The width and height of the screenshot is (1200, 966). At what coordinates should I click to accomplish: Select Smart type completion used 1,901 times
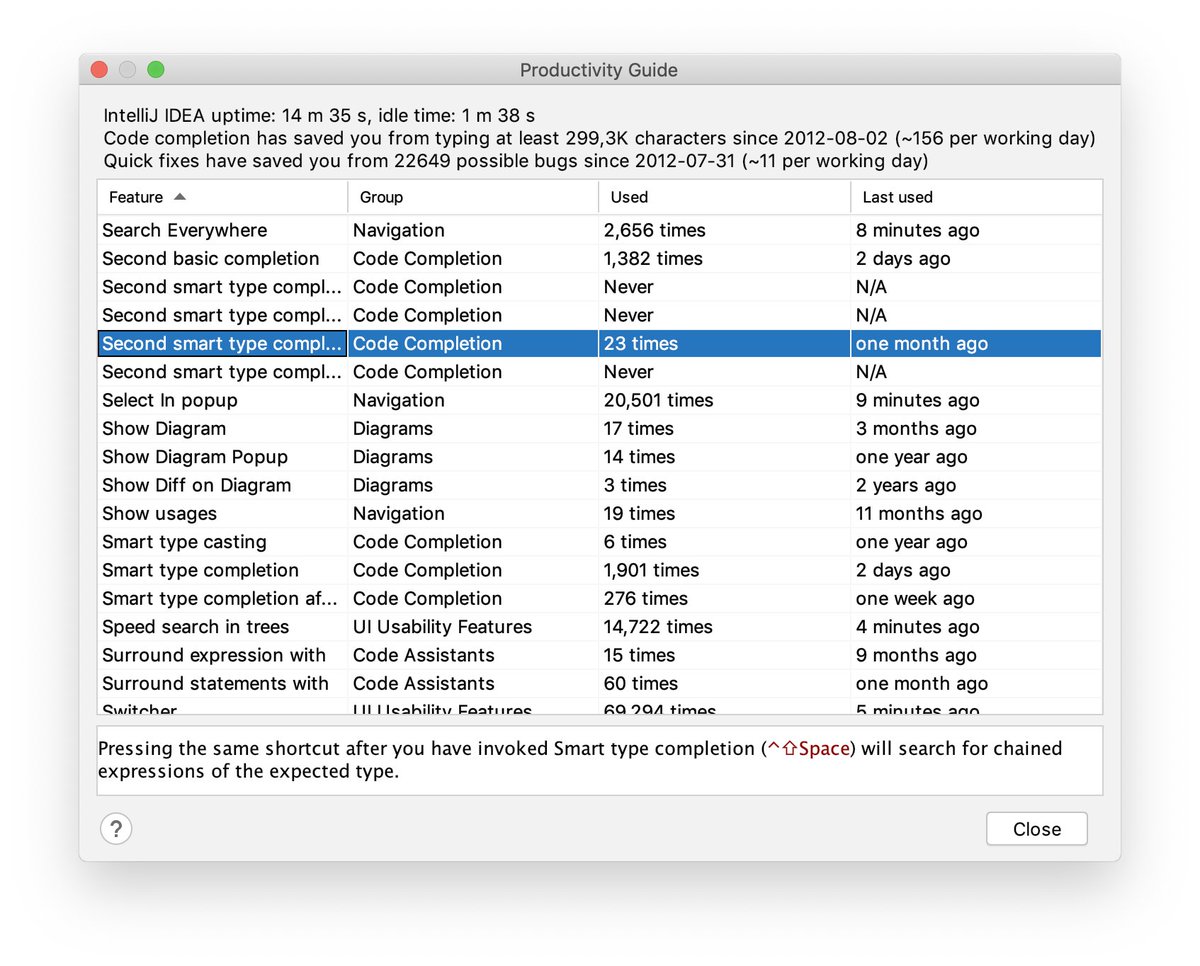click(x=222, y=570)
